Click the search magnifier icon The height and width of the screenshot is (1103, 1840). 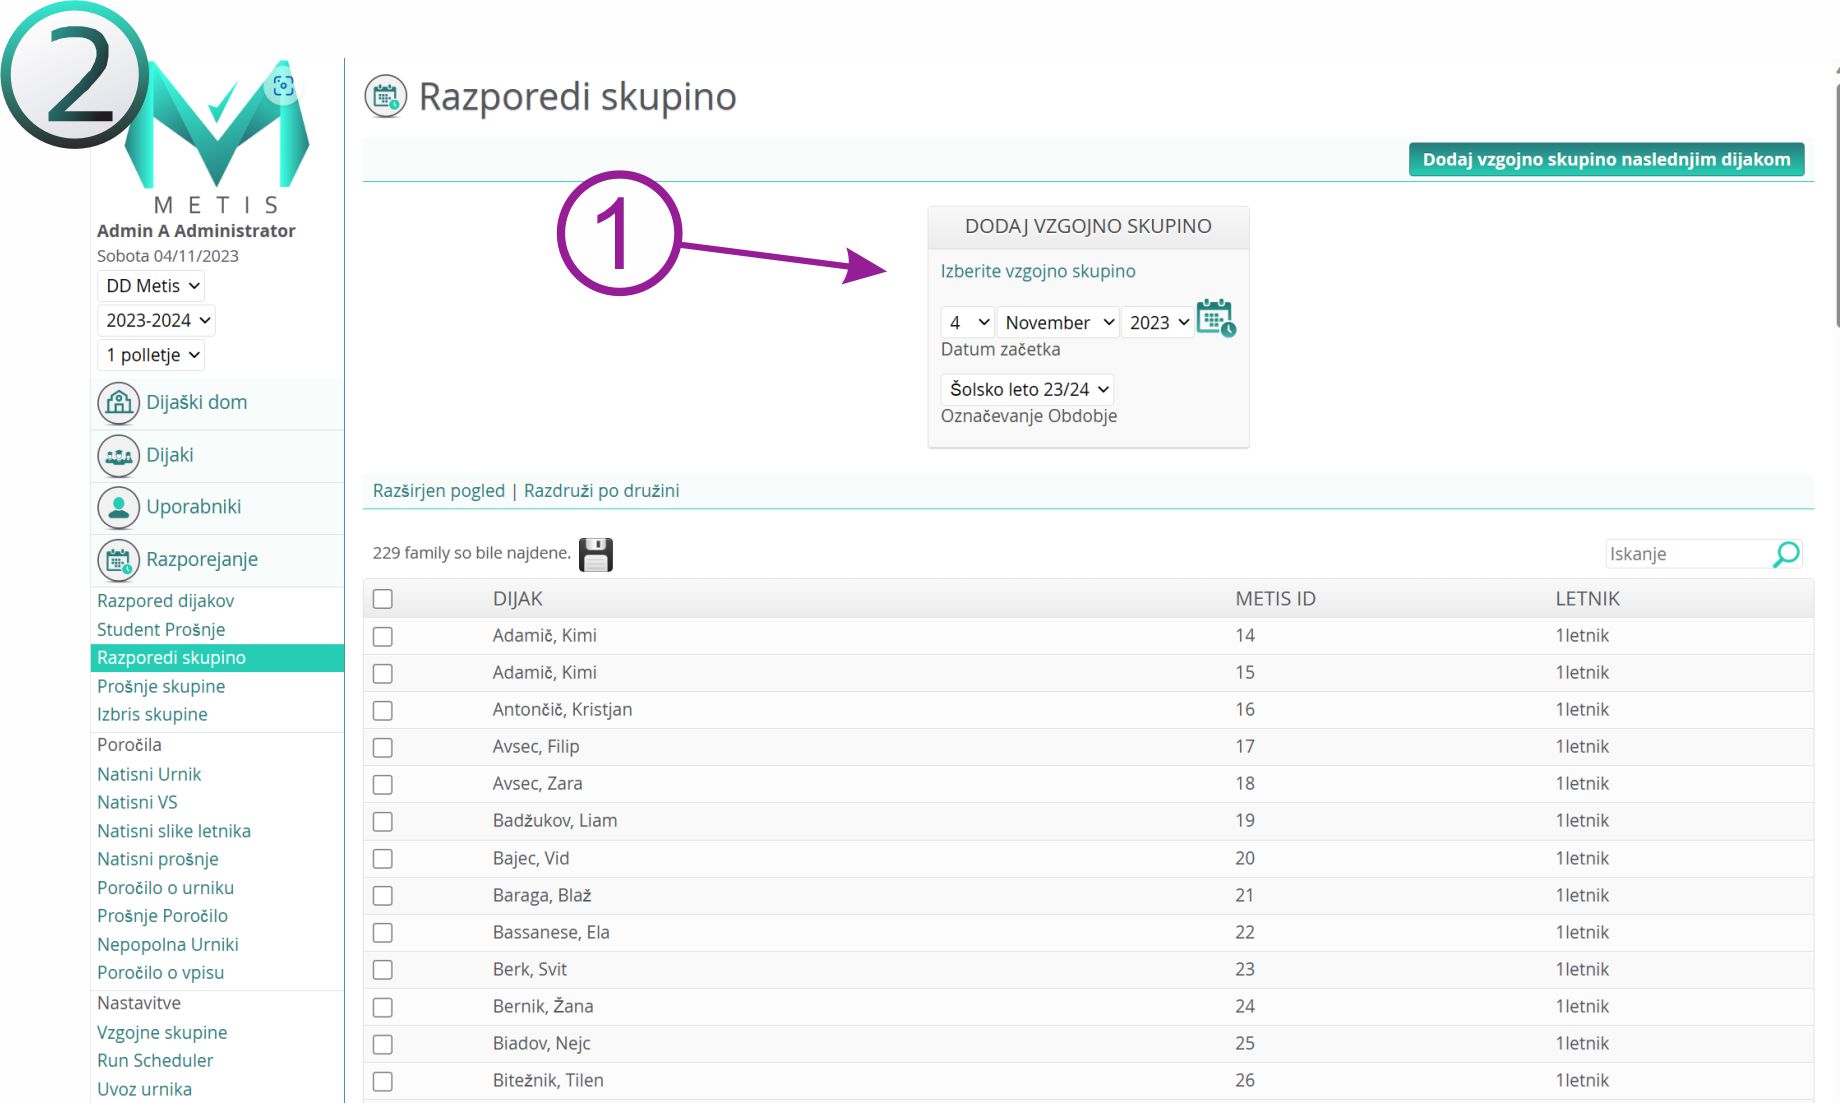(x=1785, y=554)
